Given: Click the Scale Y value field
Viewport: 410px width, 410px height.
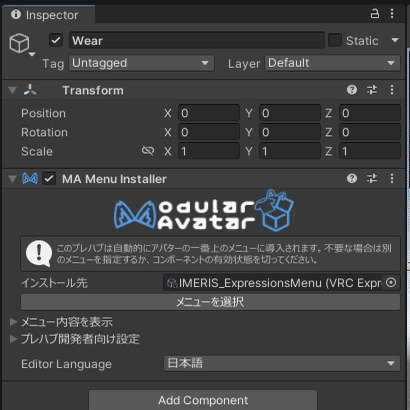Looking at the screenshot, I should tap(290, 151).
